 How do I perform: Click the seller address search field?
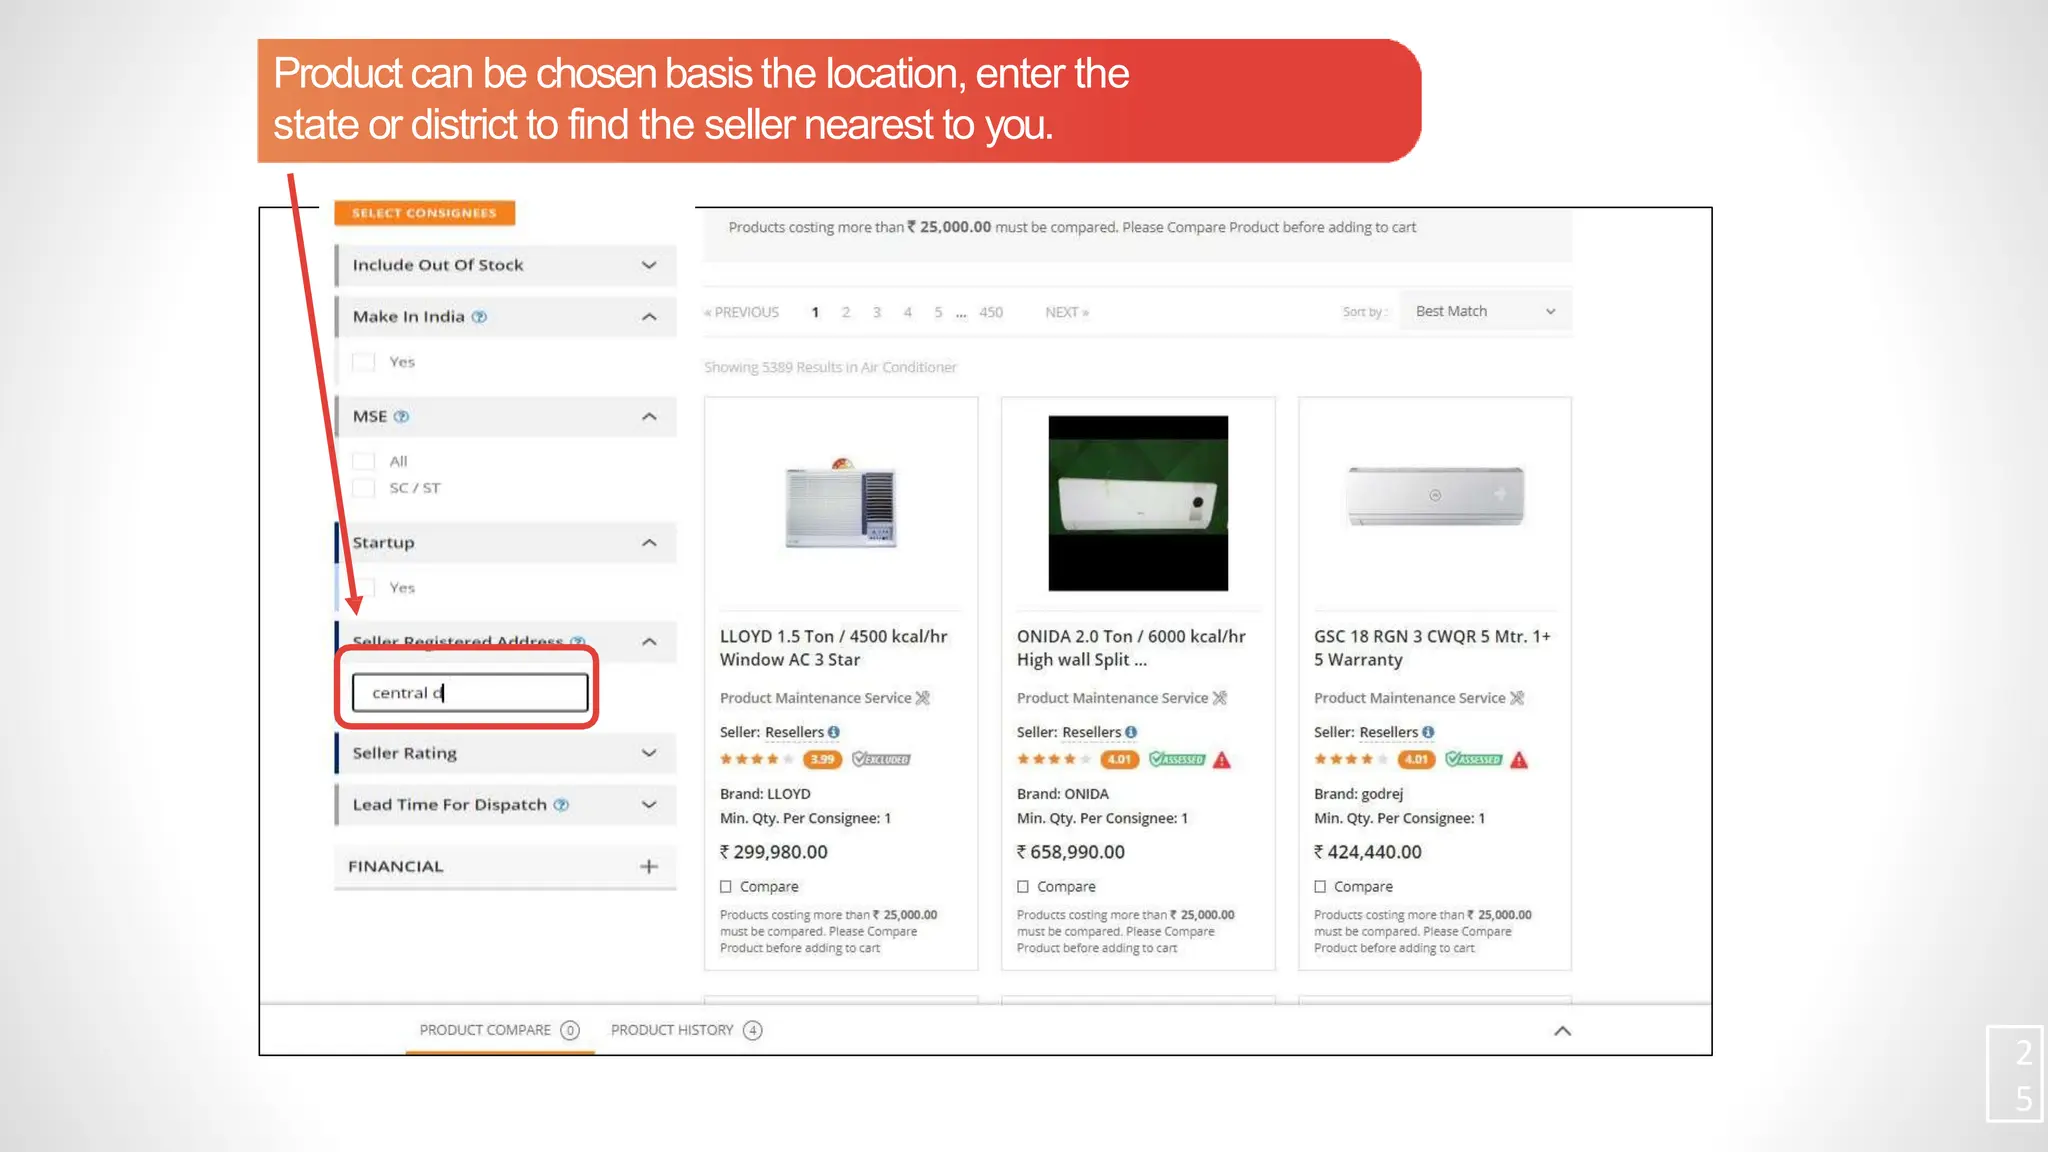click(x=470, y=693)
